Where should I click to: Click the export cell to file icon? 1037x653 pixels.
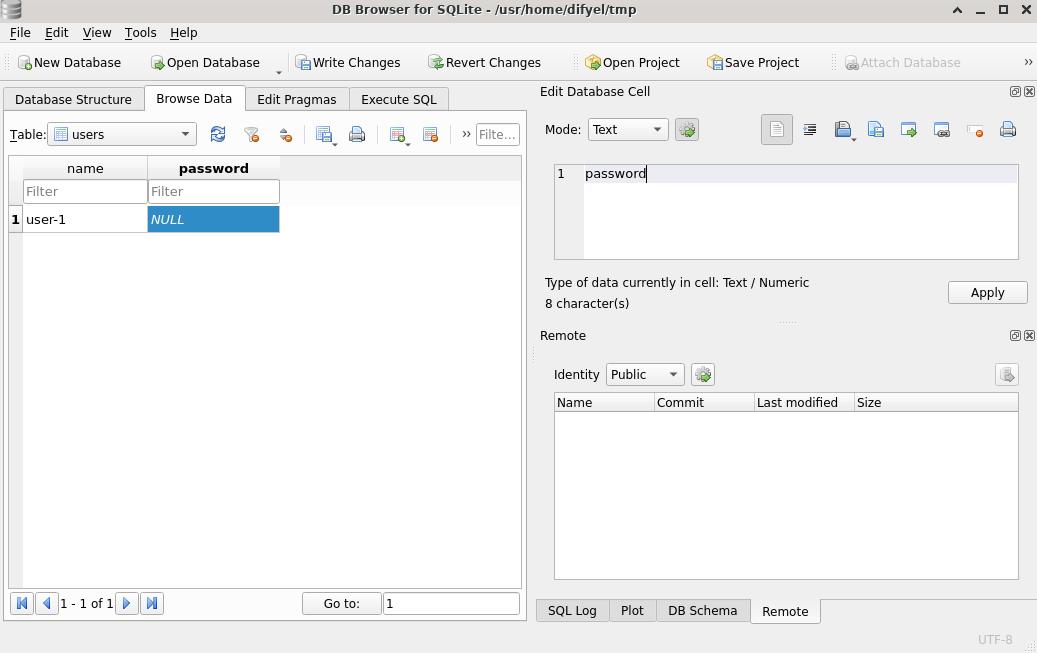click(x=876, y=130)
